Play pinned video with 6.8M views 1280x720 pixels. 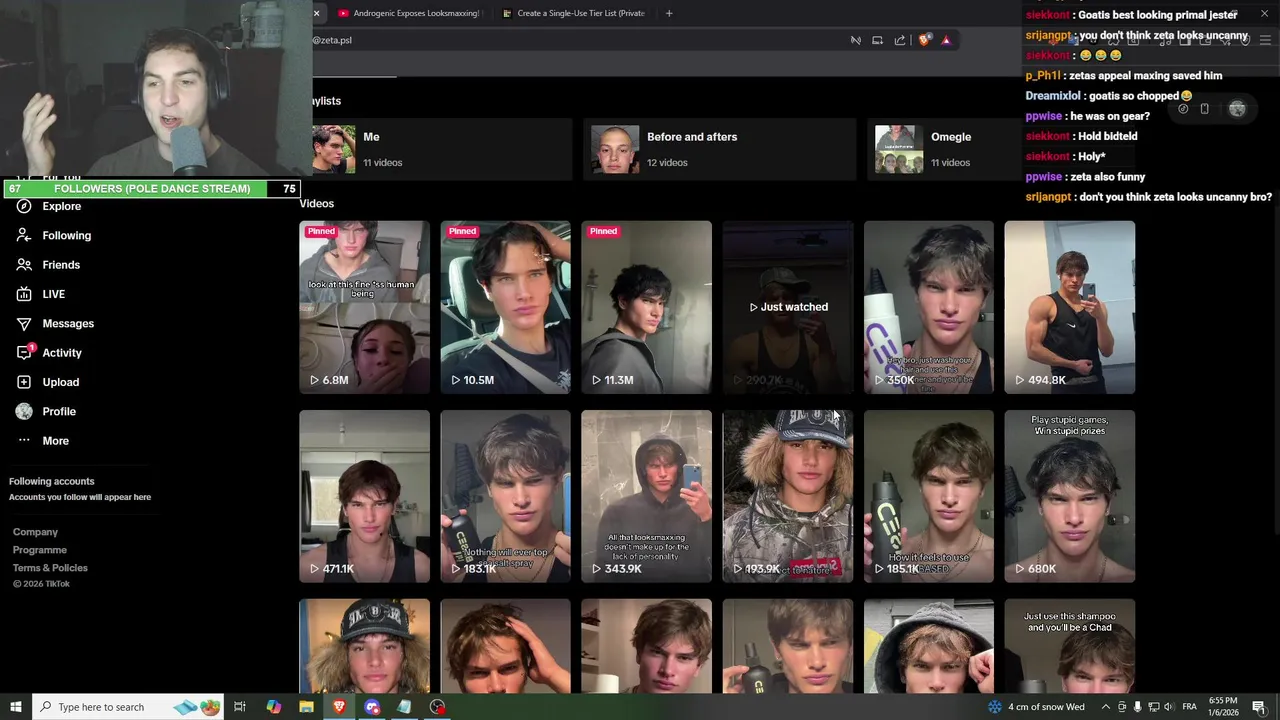(364, 307)
